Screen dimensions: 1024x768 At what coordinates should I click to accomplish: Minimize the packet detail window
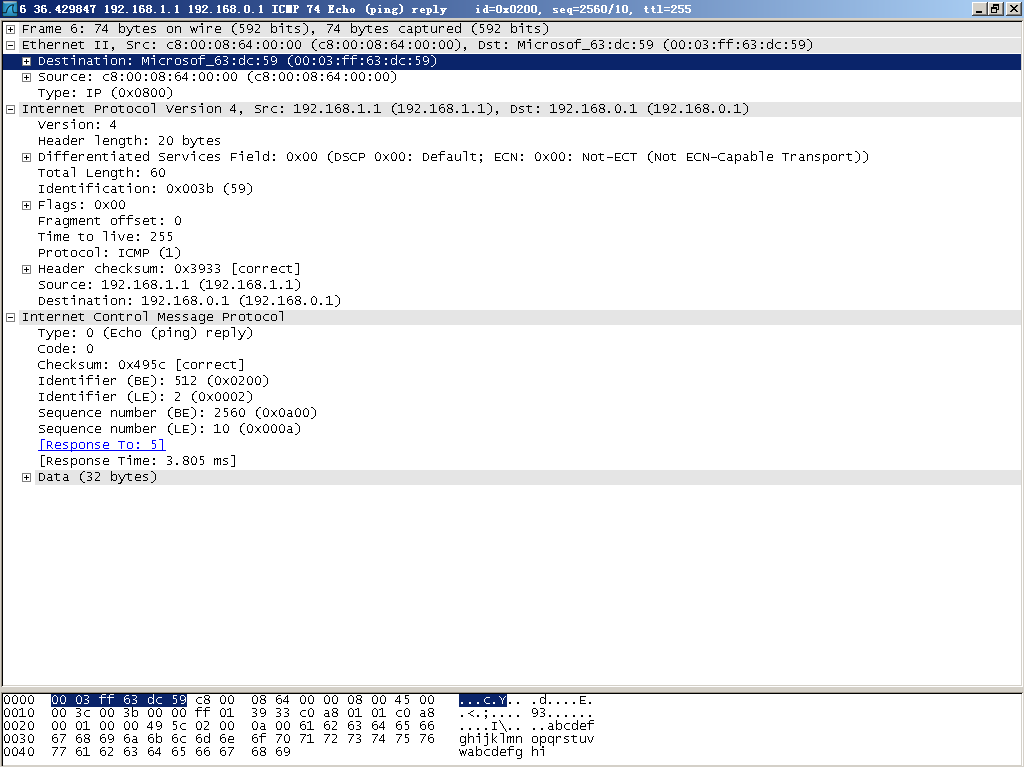979,8
